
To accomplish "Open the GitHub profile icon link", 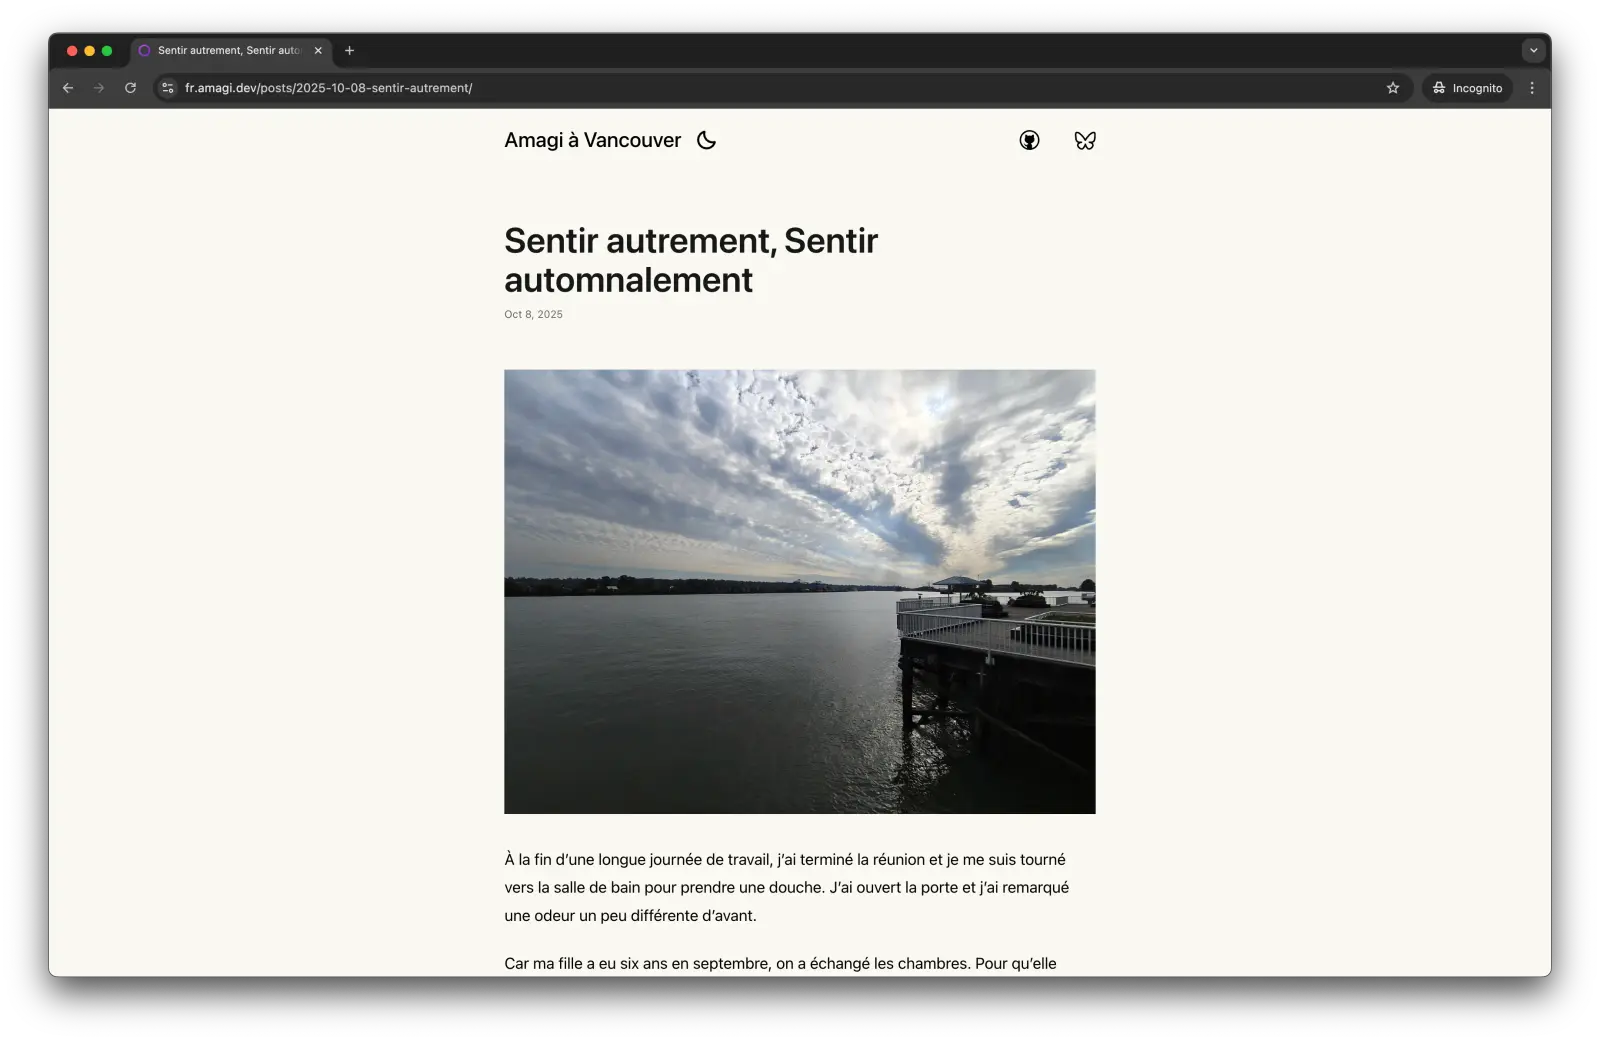I will point(1029,140).
